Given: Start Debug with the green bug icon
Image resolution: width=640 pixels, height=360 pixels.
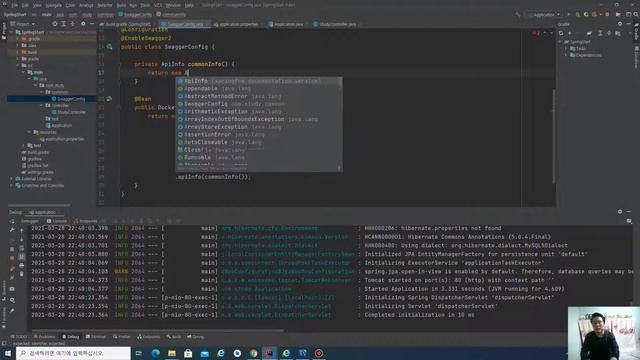Looking at the screenshot, I should coord(578,15).
